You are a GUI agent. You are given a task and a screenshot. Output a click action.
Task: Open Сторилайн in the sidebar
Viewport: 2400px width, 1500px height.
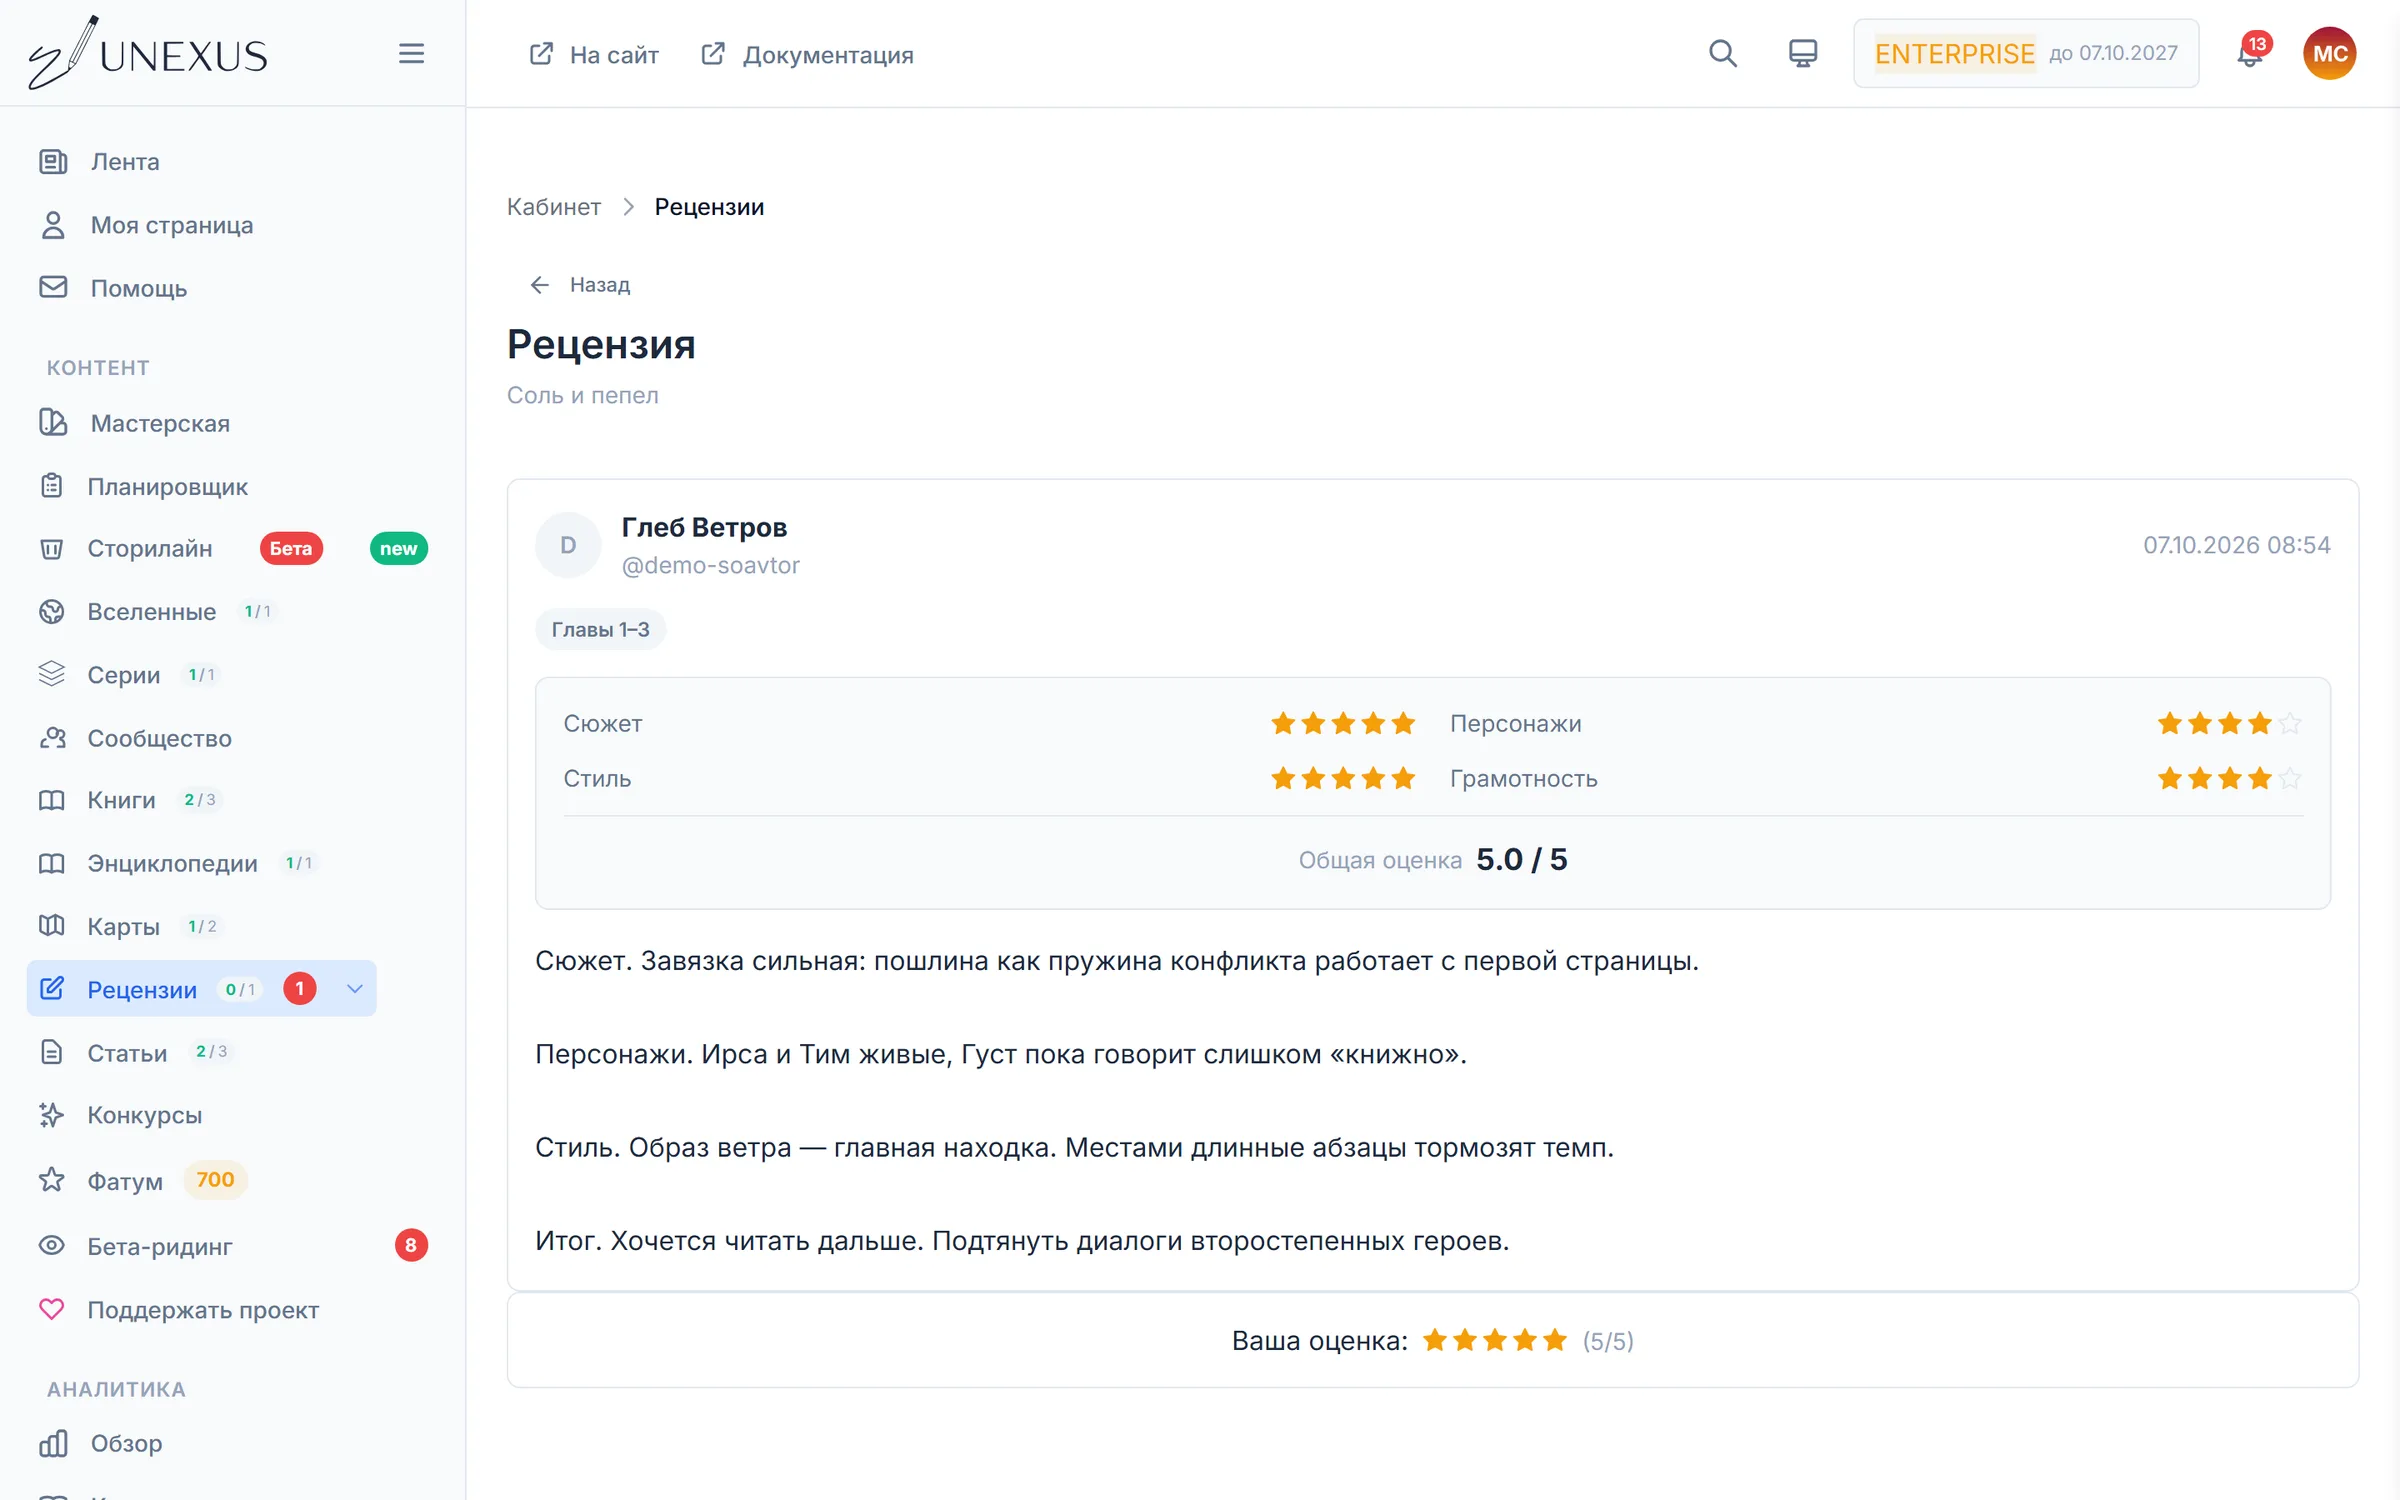click(x=149, y=548)
